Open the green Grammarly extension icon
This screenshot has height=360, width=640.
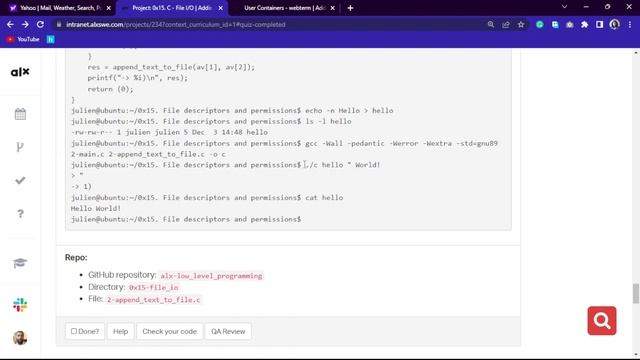(x=540, y=24)
